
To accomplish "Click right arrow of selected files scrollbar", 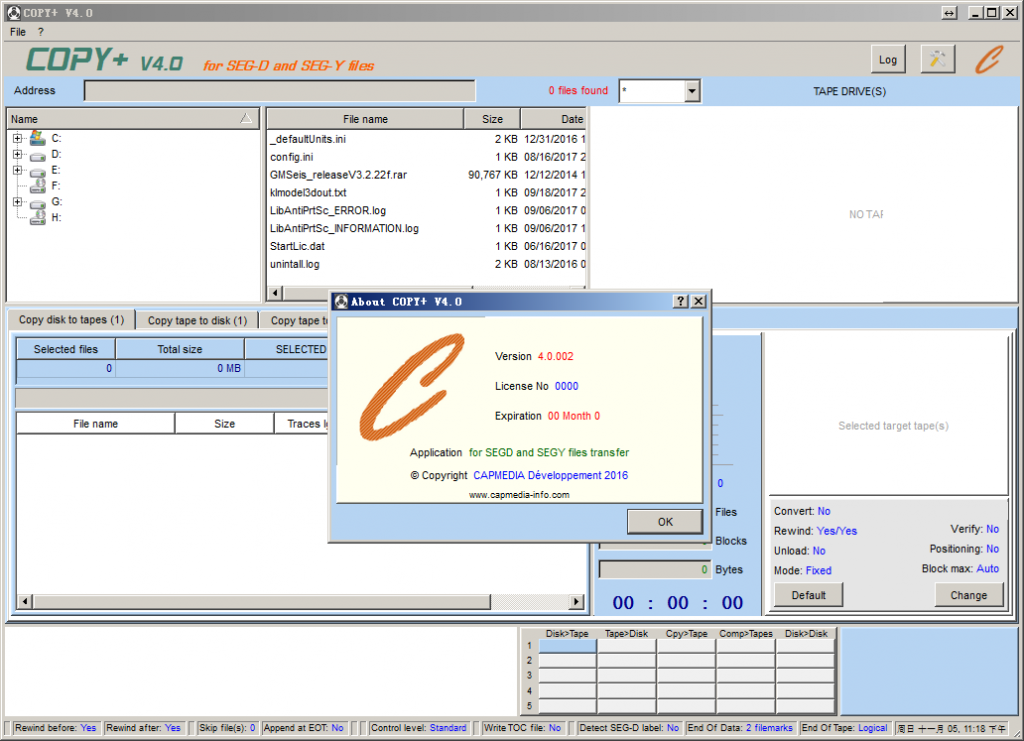I will [577, 601].
